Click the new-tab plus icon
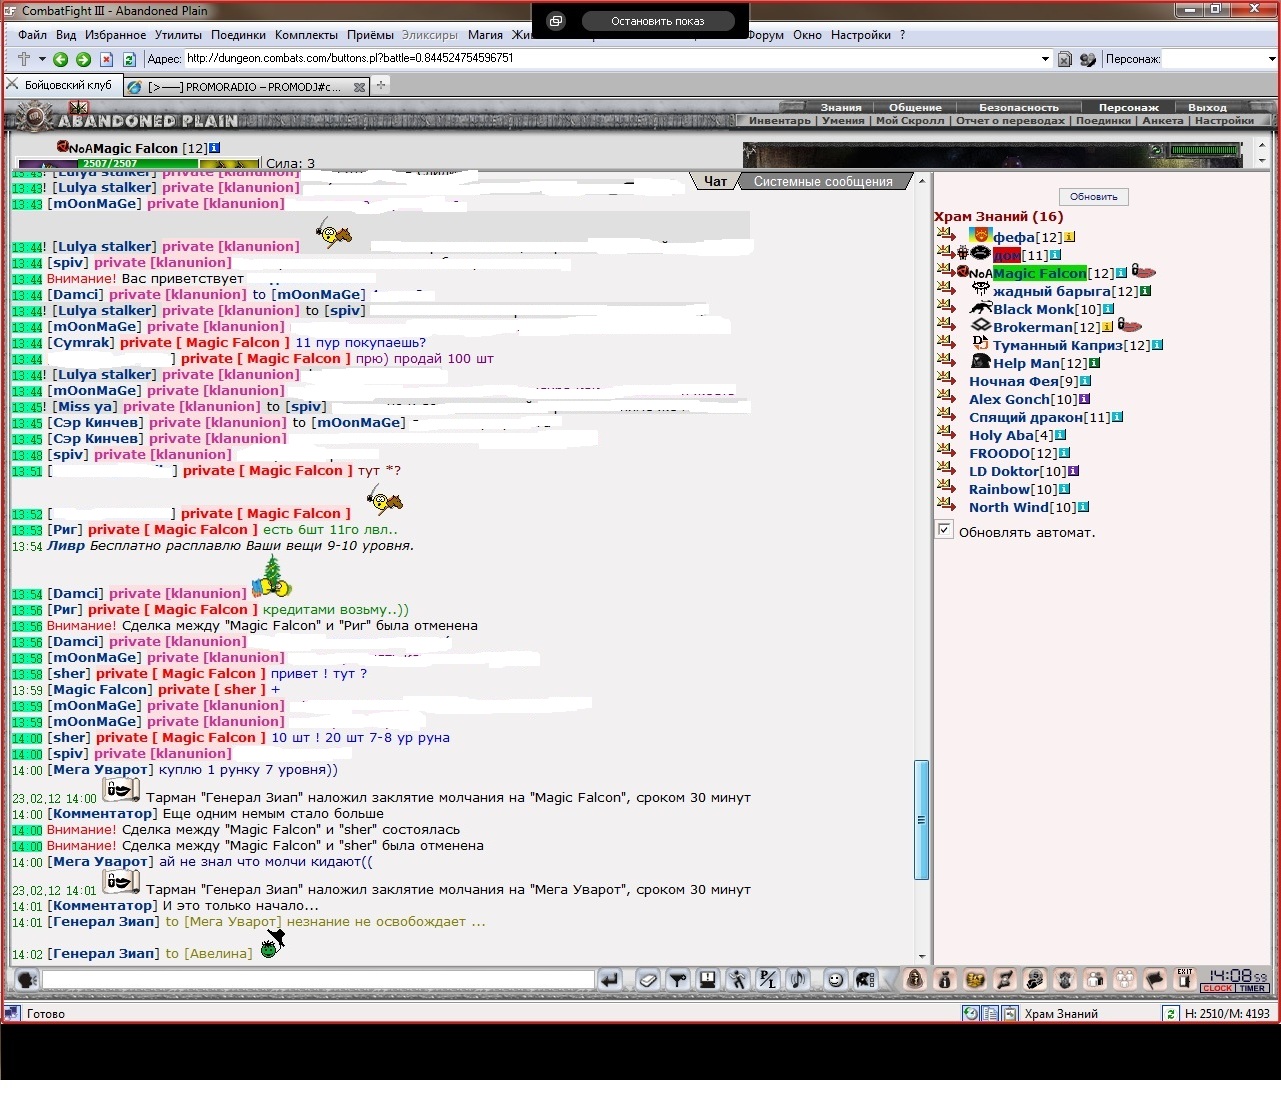The height and width of the screenshot is (1100, 1281). [381, 86]
